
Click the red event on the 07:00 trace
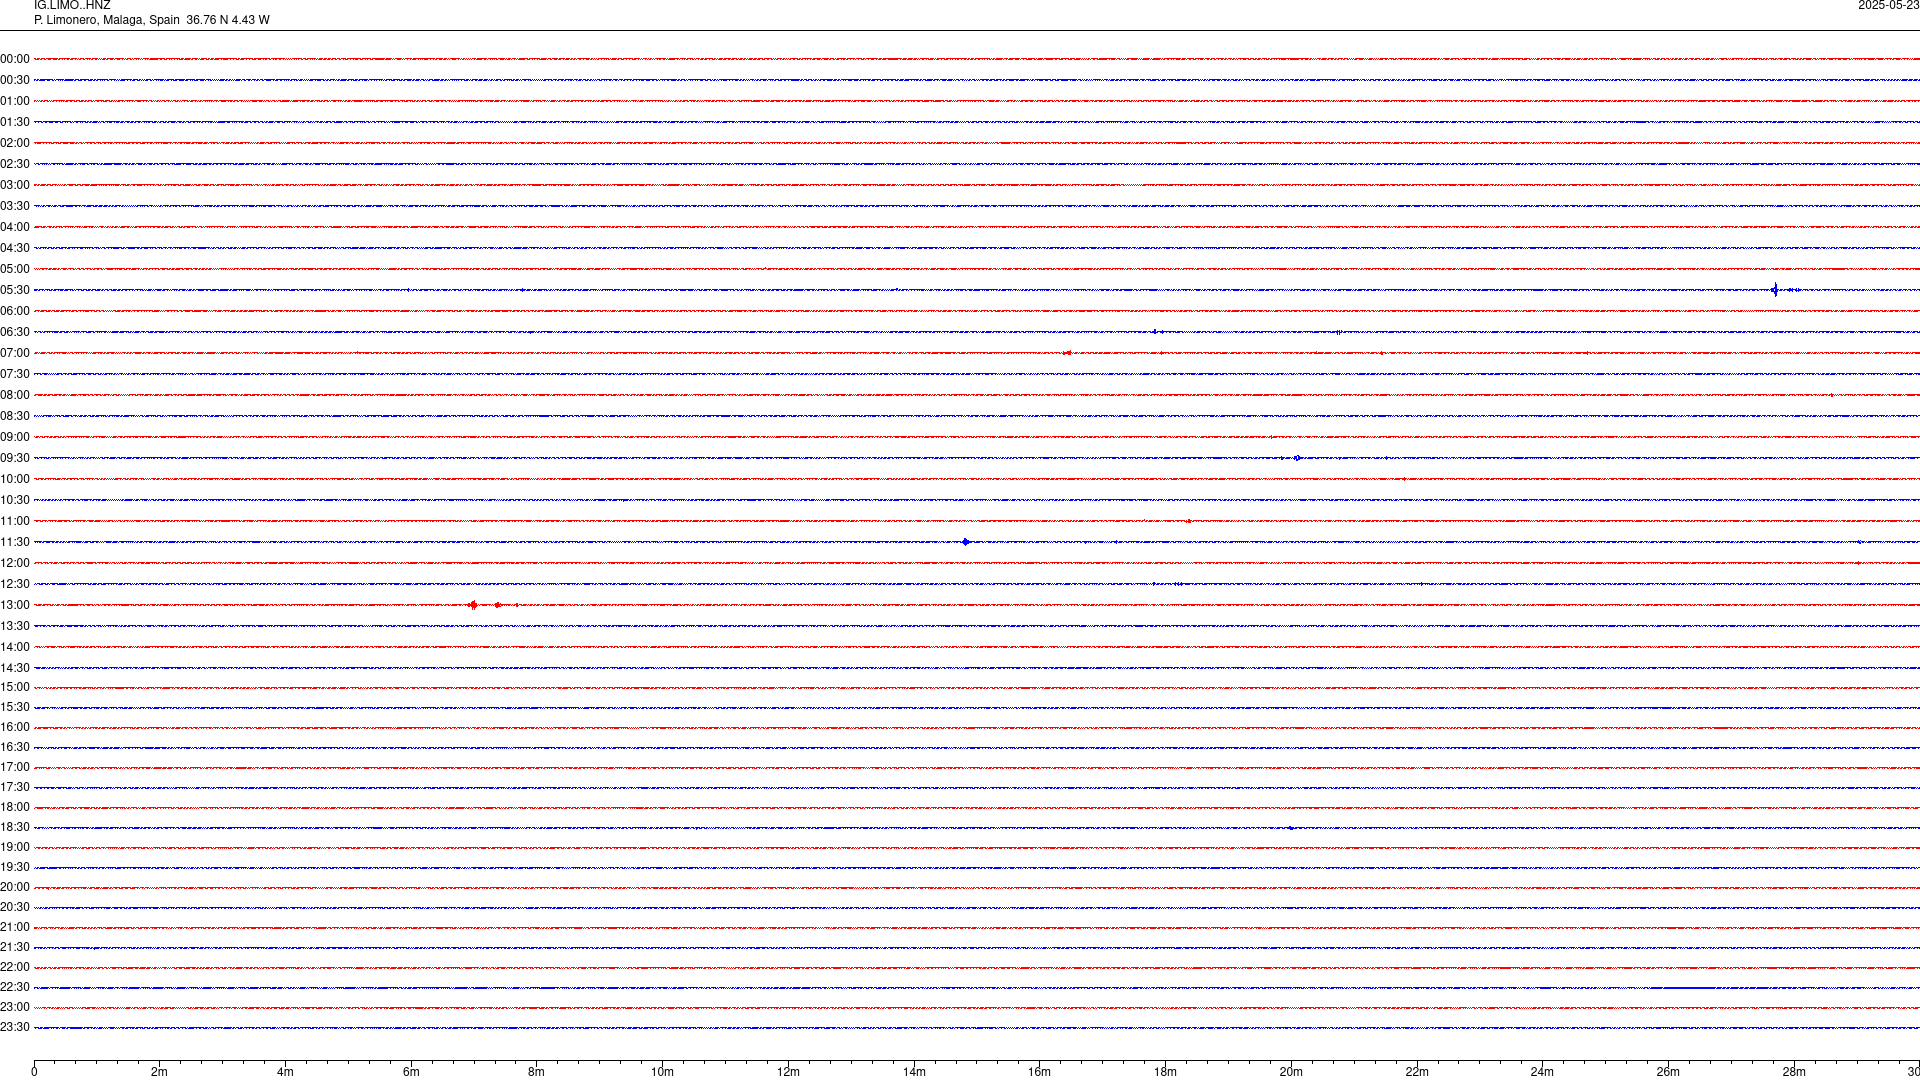coord(1067,353)
